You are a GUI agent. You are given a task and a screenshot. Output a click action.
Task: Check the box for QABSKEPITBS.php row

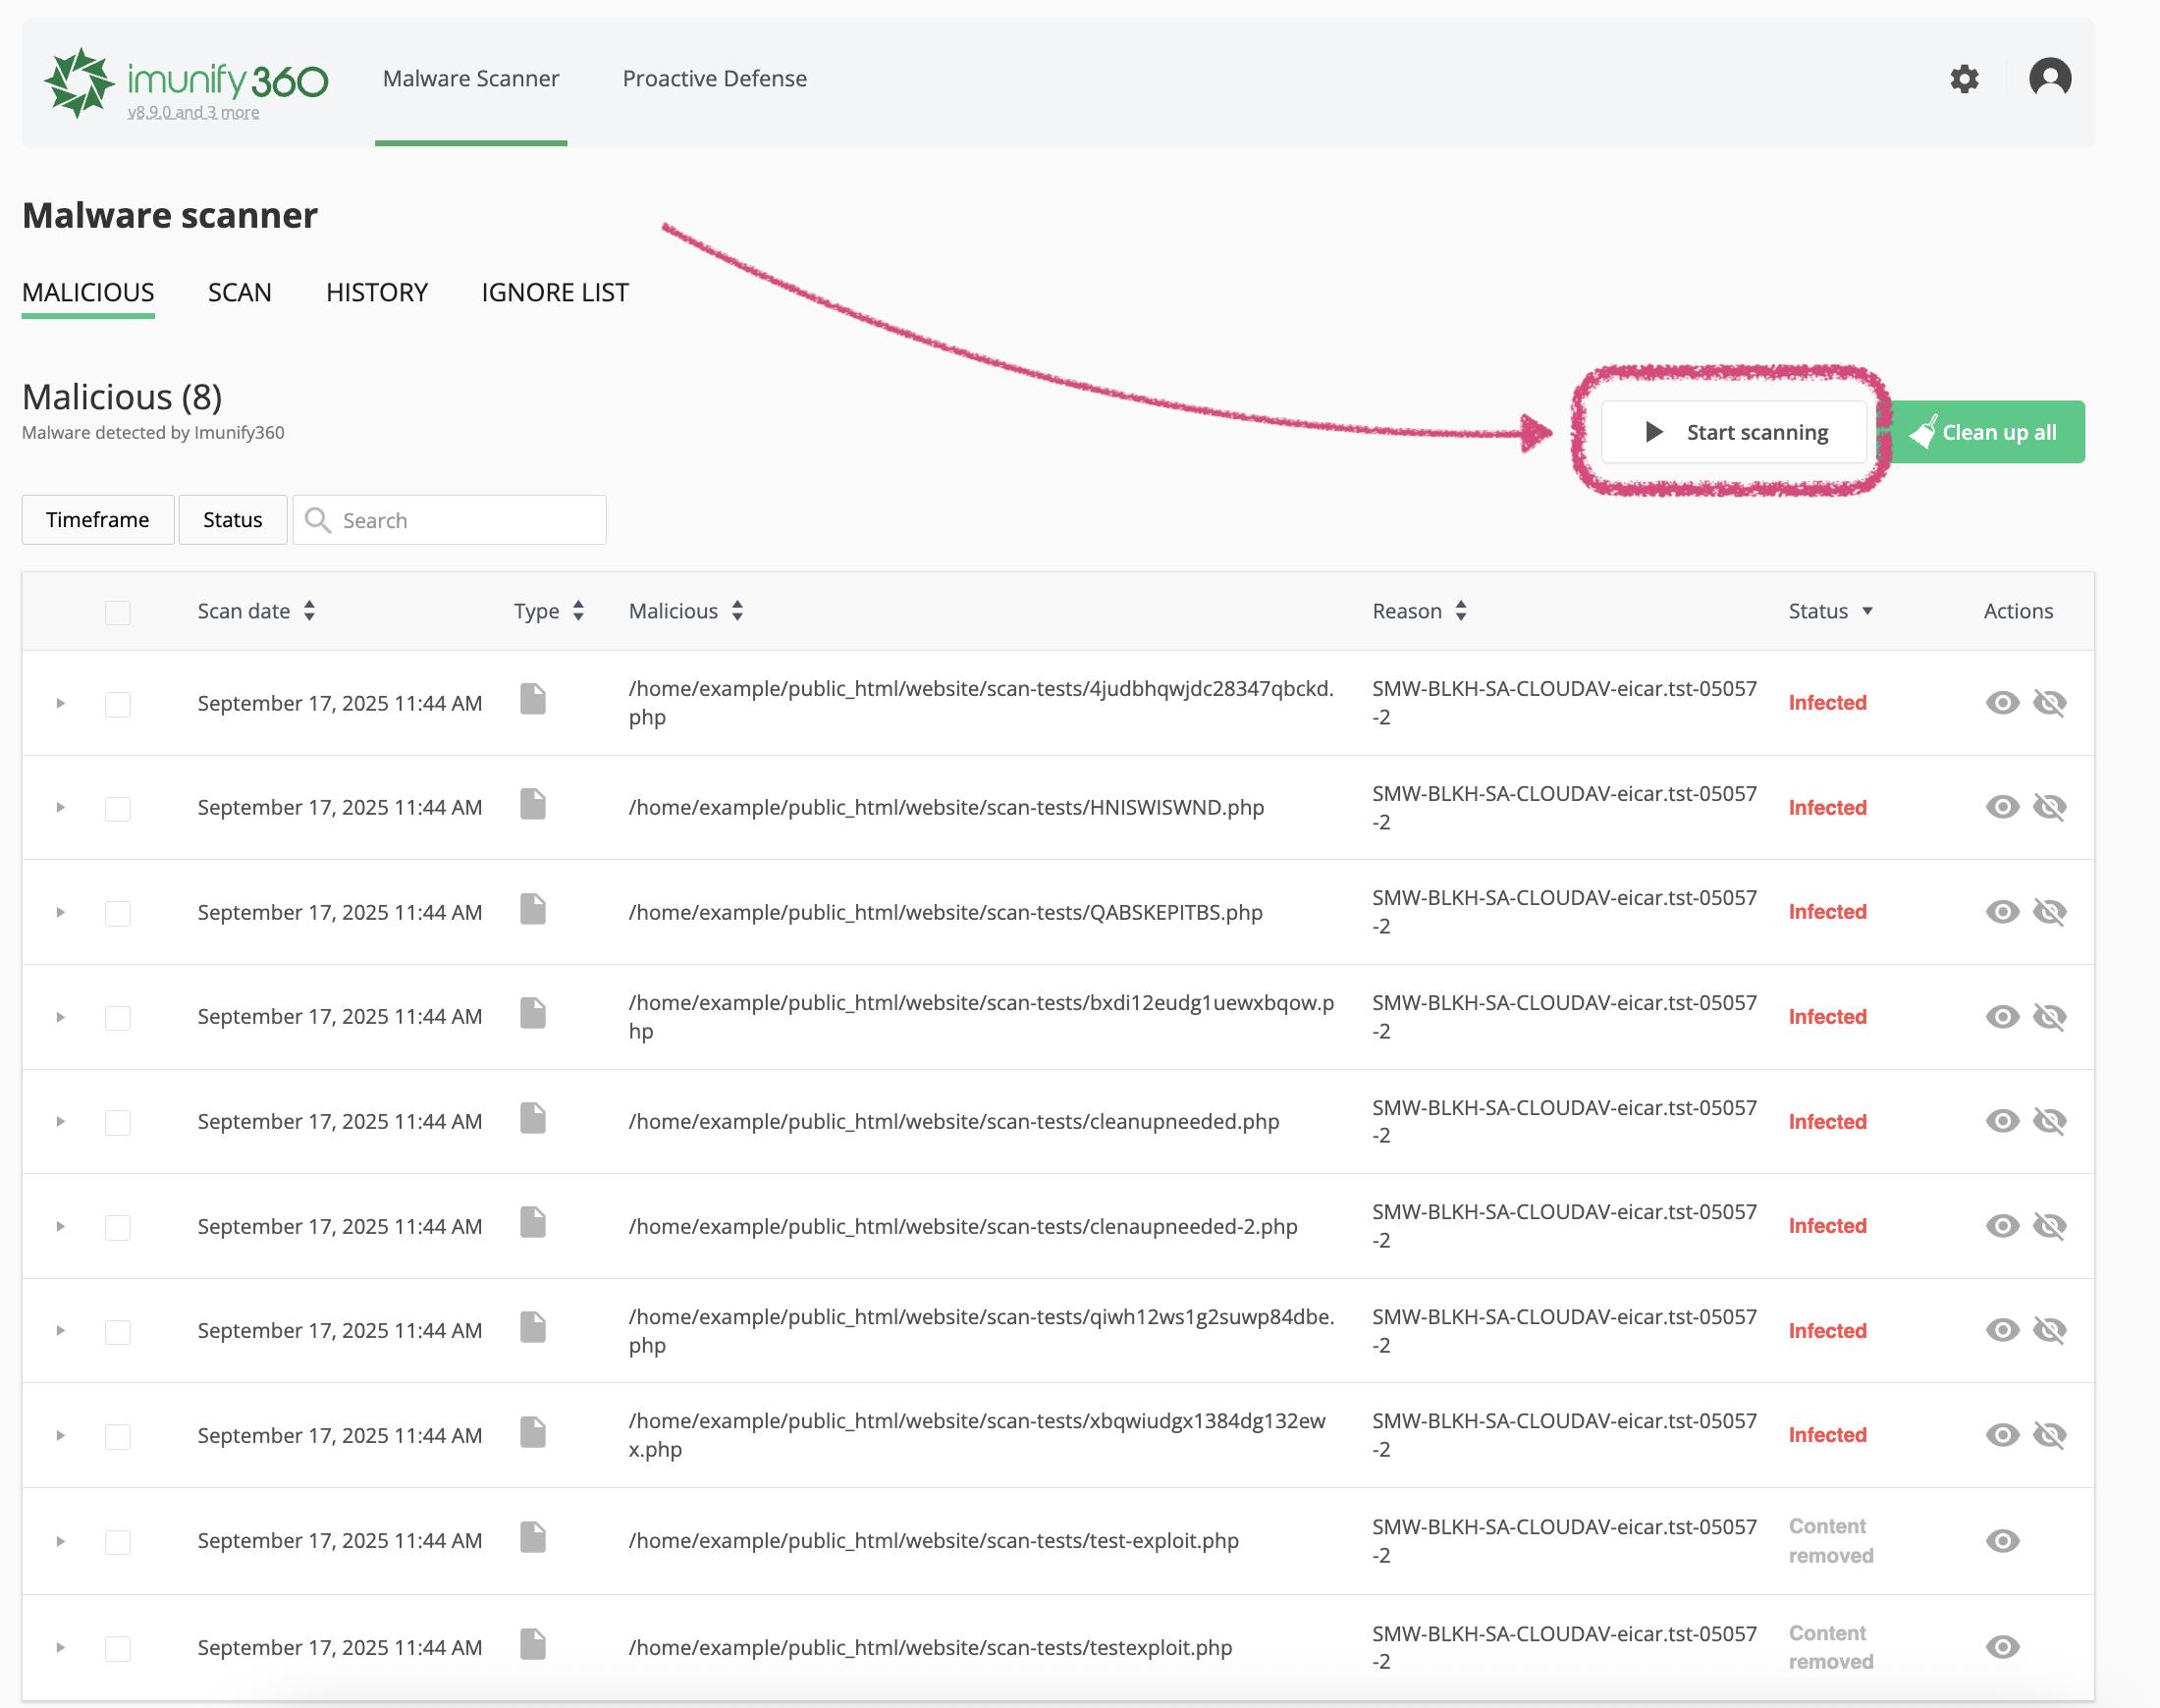118,913
